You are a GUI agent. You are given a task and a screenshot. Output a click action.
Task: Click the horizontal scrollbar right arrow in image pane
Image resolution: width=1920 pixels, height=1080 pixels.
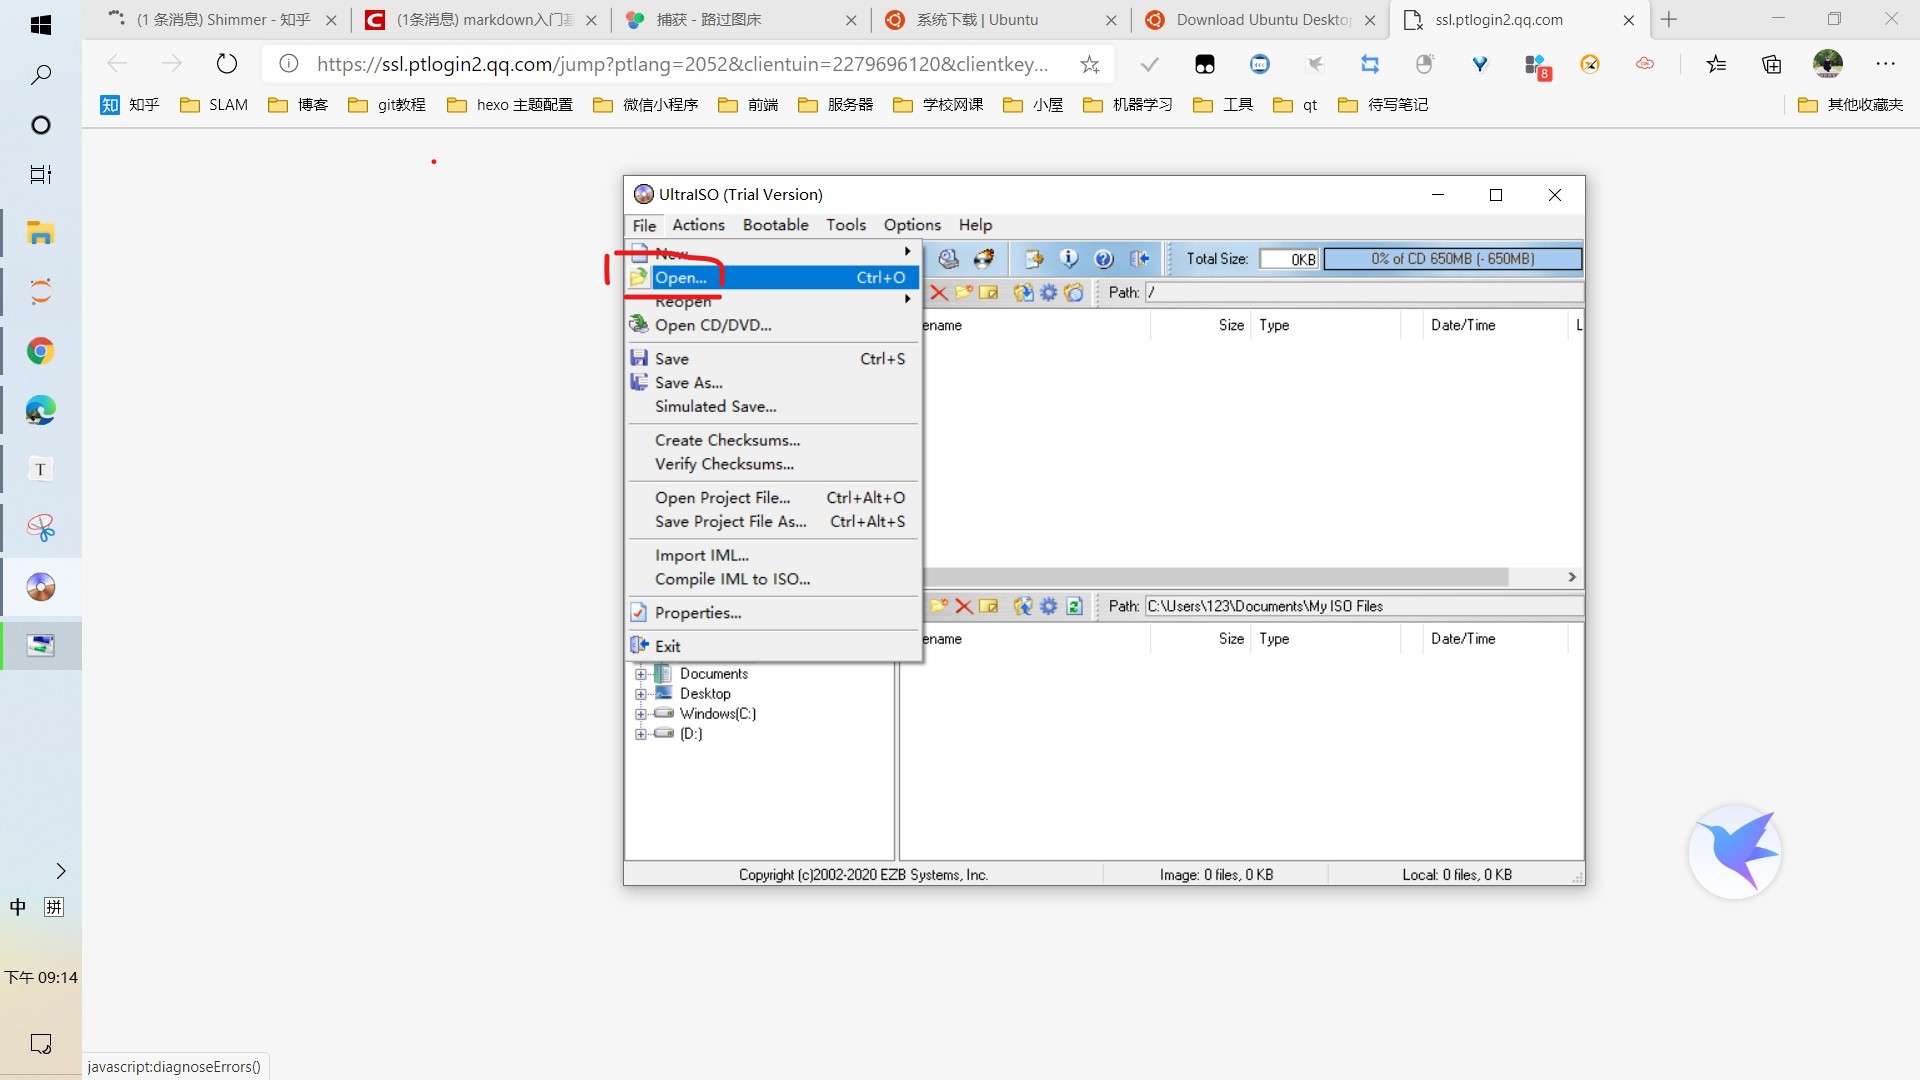click(1572, 577)
